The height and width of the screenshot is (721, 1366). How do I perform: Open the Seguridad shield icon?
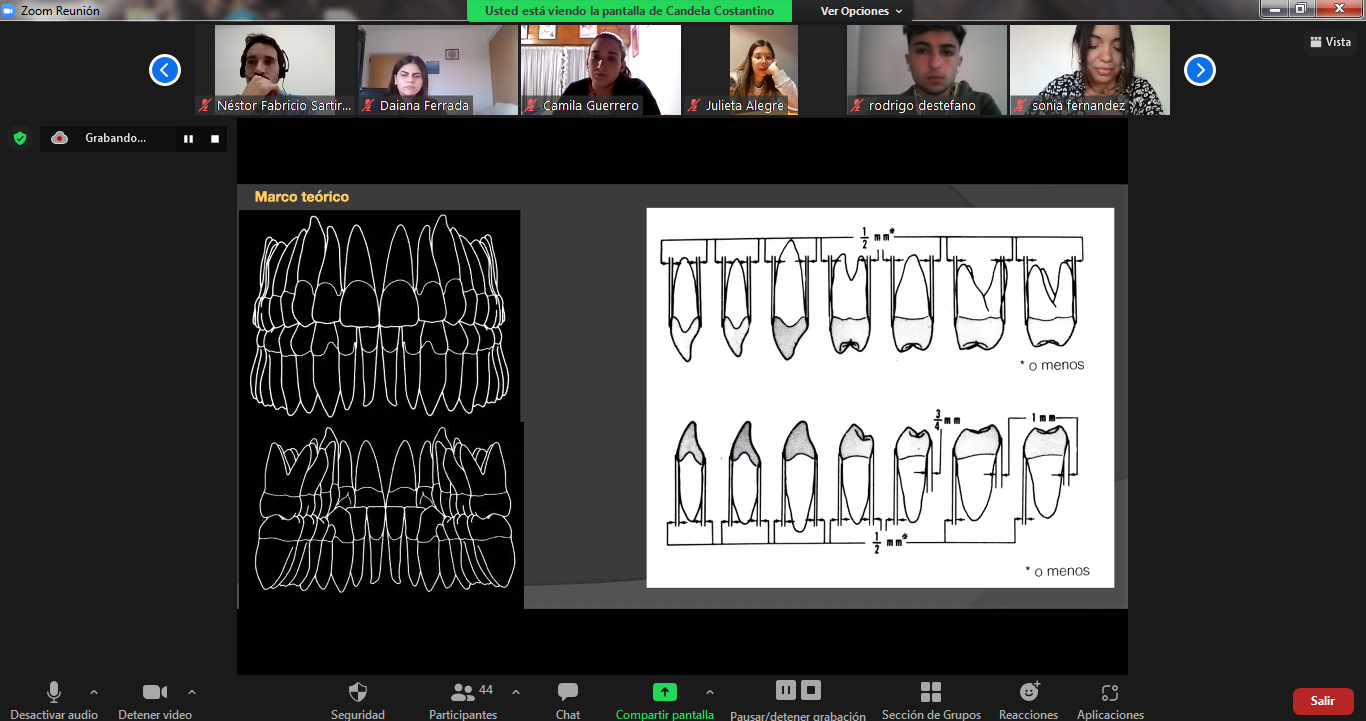[x=358, y=693]
